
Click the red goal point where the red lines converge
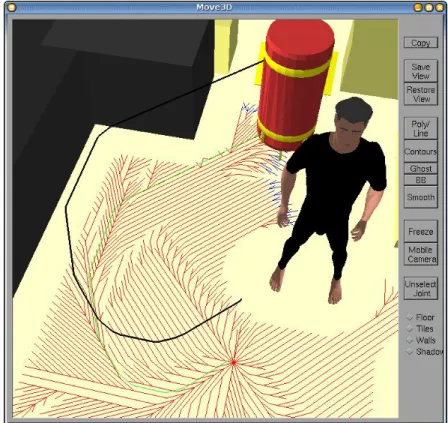tap(233, 362)
